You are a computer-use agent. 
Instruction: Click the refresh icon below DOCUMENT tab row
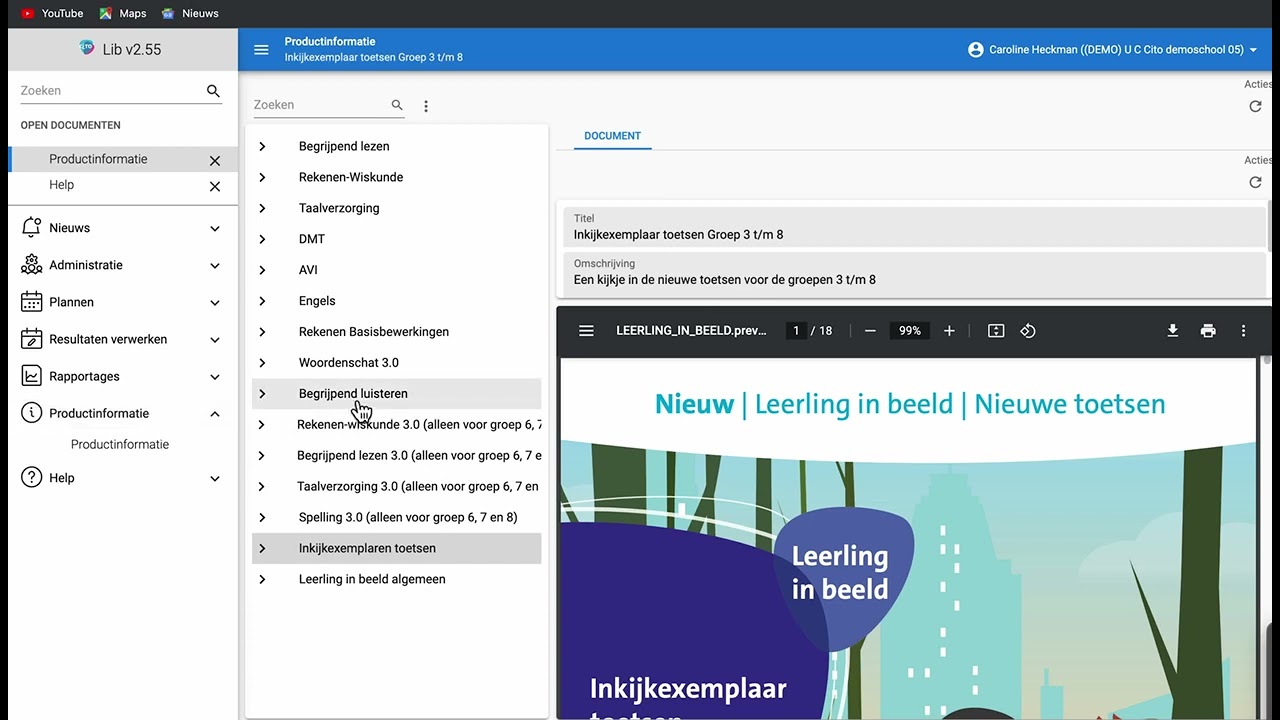click(x=1256, y=182)
